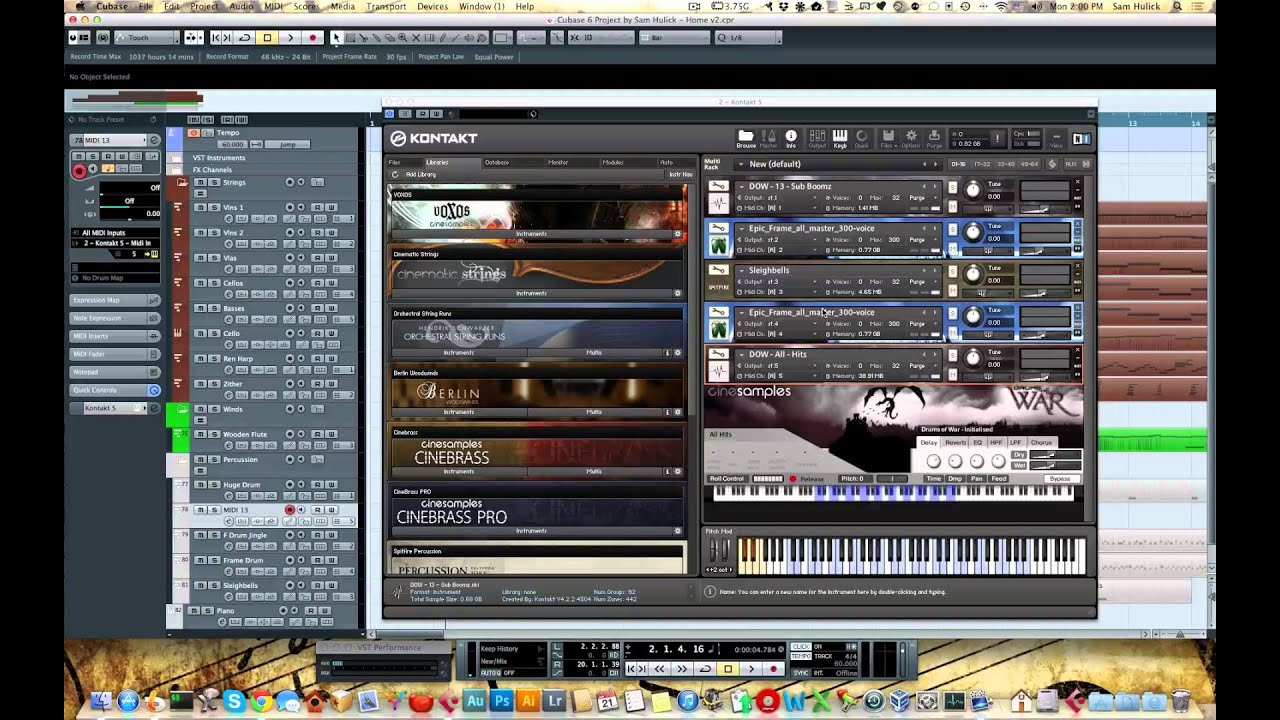The image size is (1280, 720).
Task: Click the Stop button in Cubase toolbar
Action: click(267, 38)
